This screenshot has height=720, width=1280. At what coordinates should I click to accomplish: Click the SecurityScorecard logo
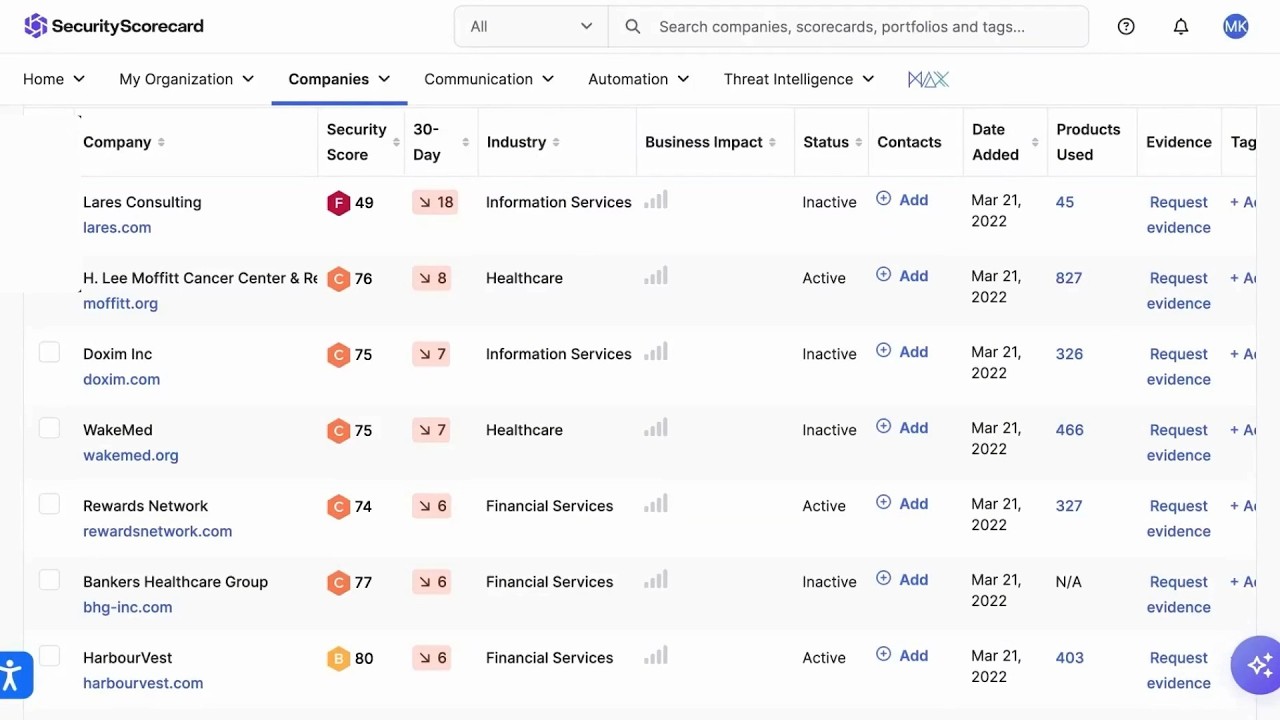click(x=114, y=26)
